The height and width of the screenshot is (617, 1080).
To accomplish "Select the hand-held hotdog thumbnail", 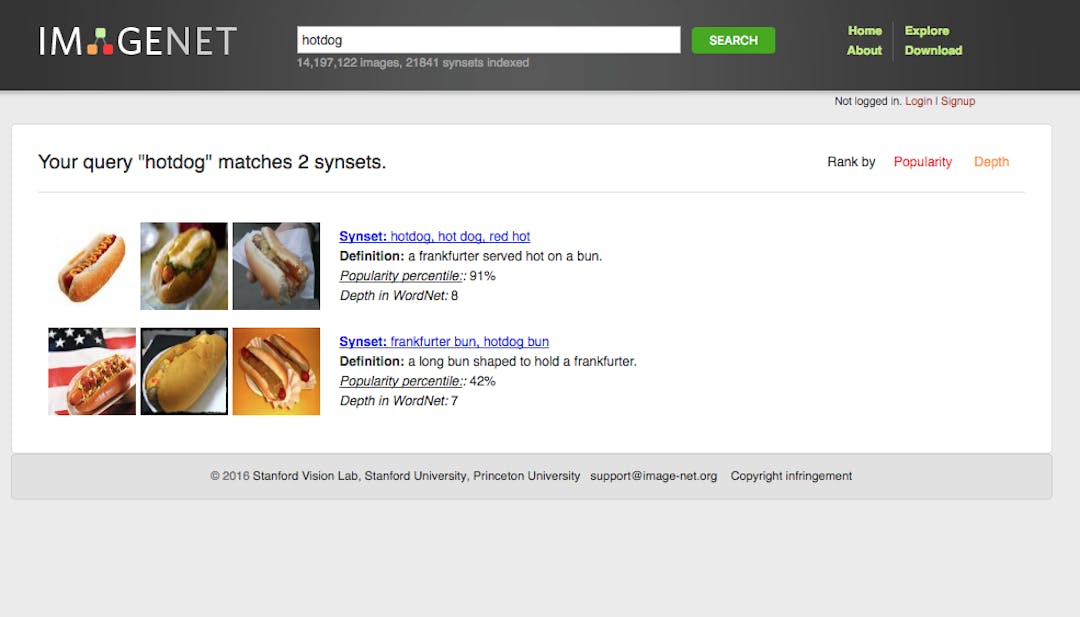I will pos(276,266).
